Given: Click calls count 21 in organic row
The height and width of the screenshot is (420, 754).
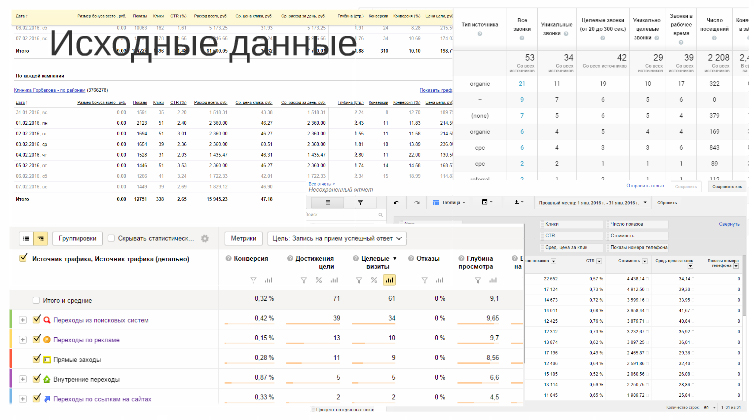Looking at the screenshot, I should click(x=522, y=84).
